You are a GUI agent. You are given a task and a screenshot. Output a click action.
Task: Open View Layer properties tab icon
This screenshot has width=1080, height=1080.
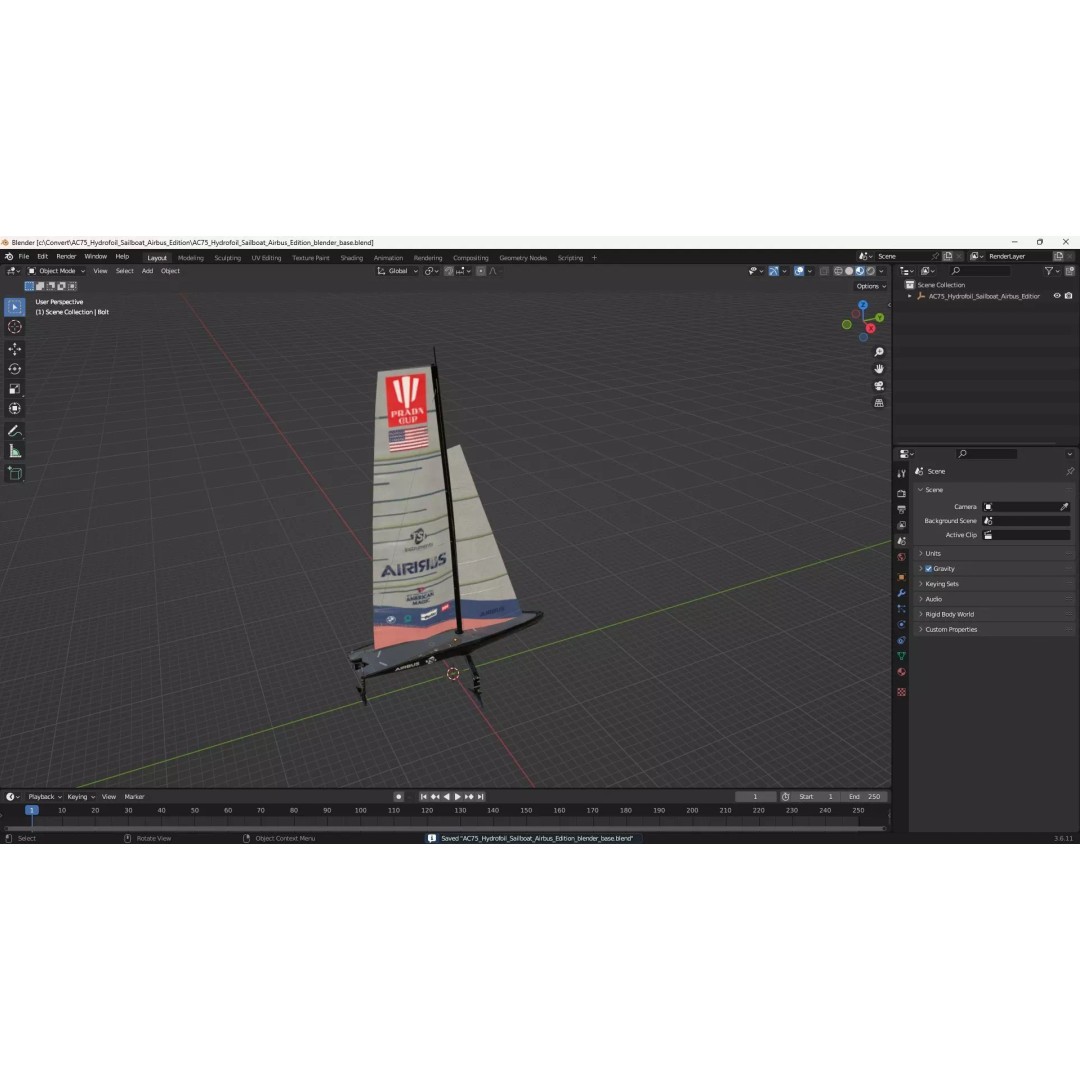(x=901, y=526)
